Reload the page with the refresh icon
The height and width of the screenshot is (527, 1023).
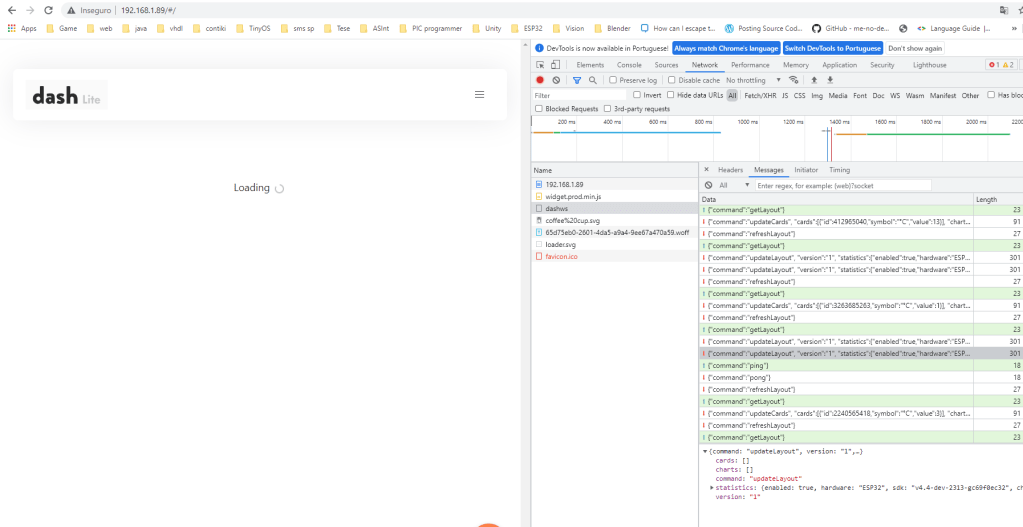pos(48,10)
